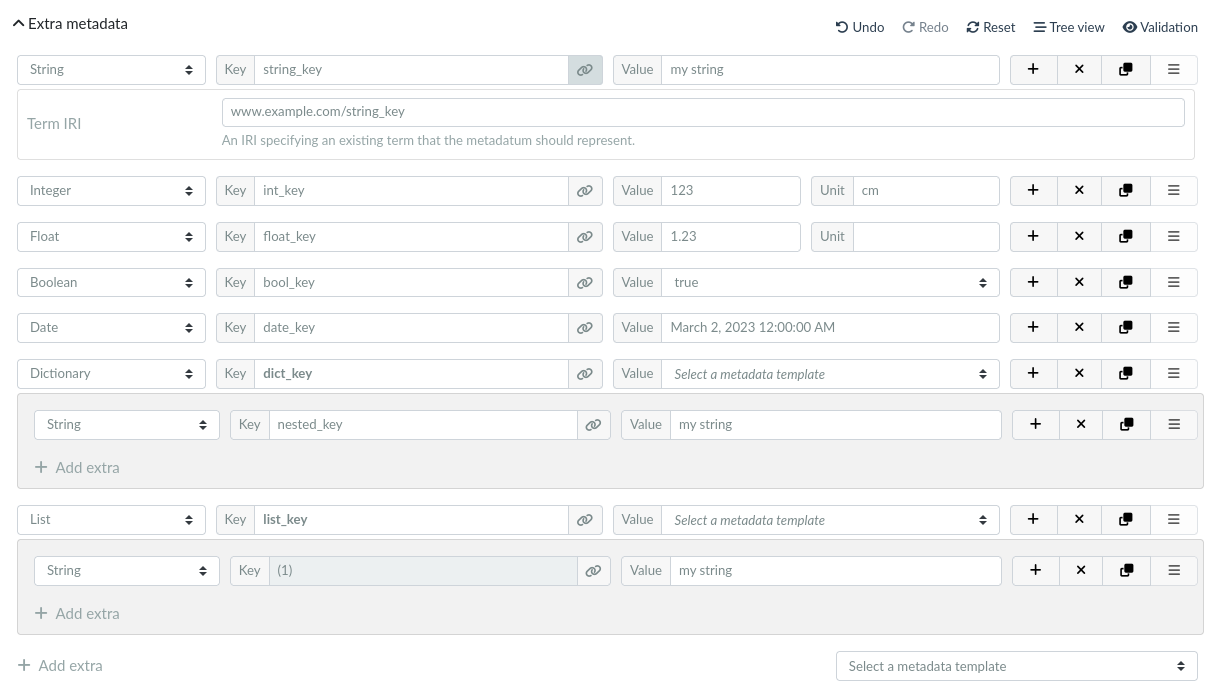
Task: Collapse the Extra metadata section
Action: (x=70, y=23)
